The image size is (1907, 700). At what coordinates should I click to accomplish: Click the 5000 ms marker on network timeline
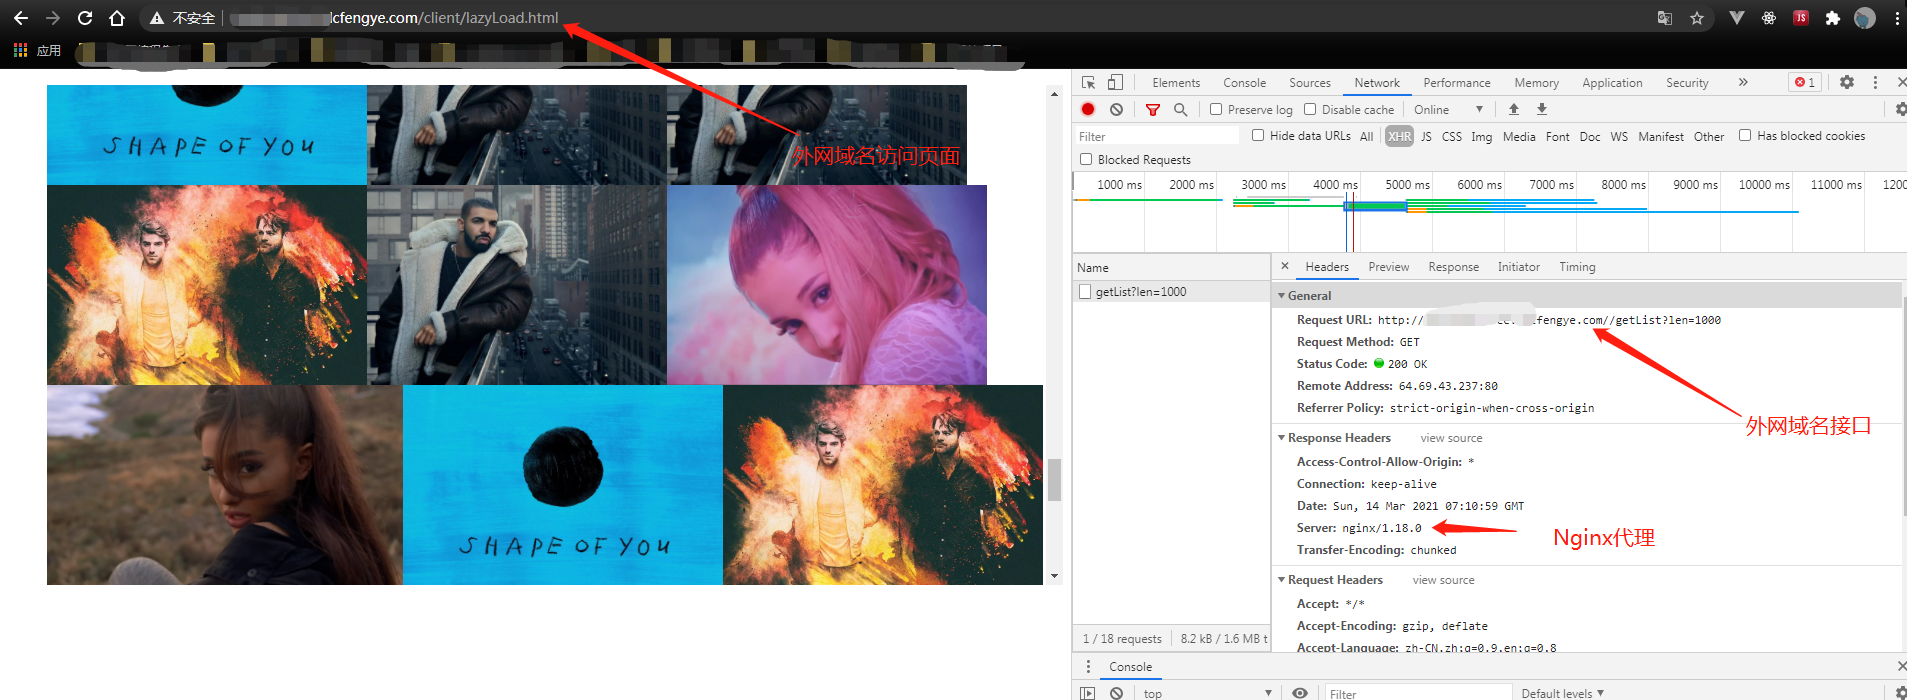(x=1407, y=184)
